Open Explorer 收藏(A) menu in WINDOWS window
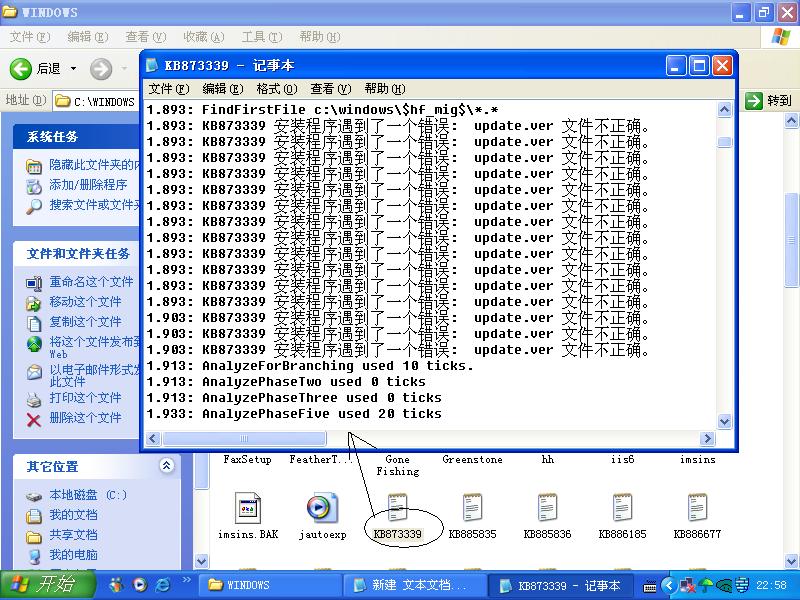 coord(204,37)
